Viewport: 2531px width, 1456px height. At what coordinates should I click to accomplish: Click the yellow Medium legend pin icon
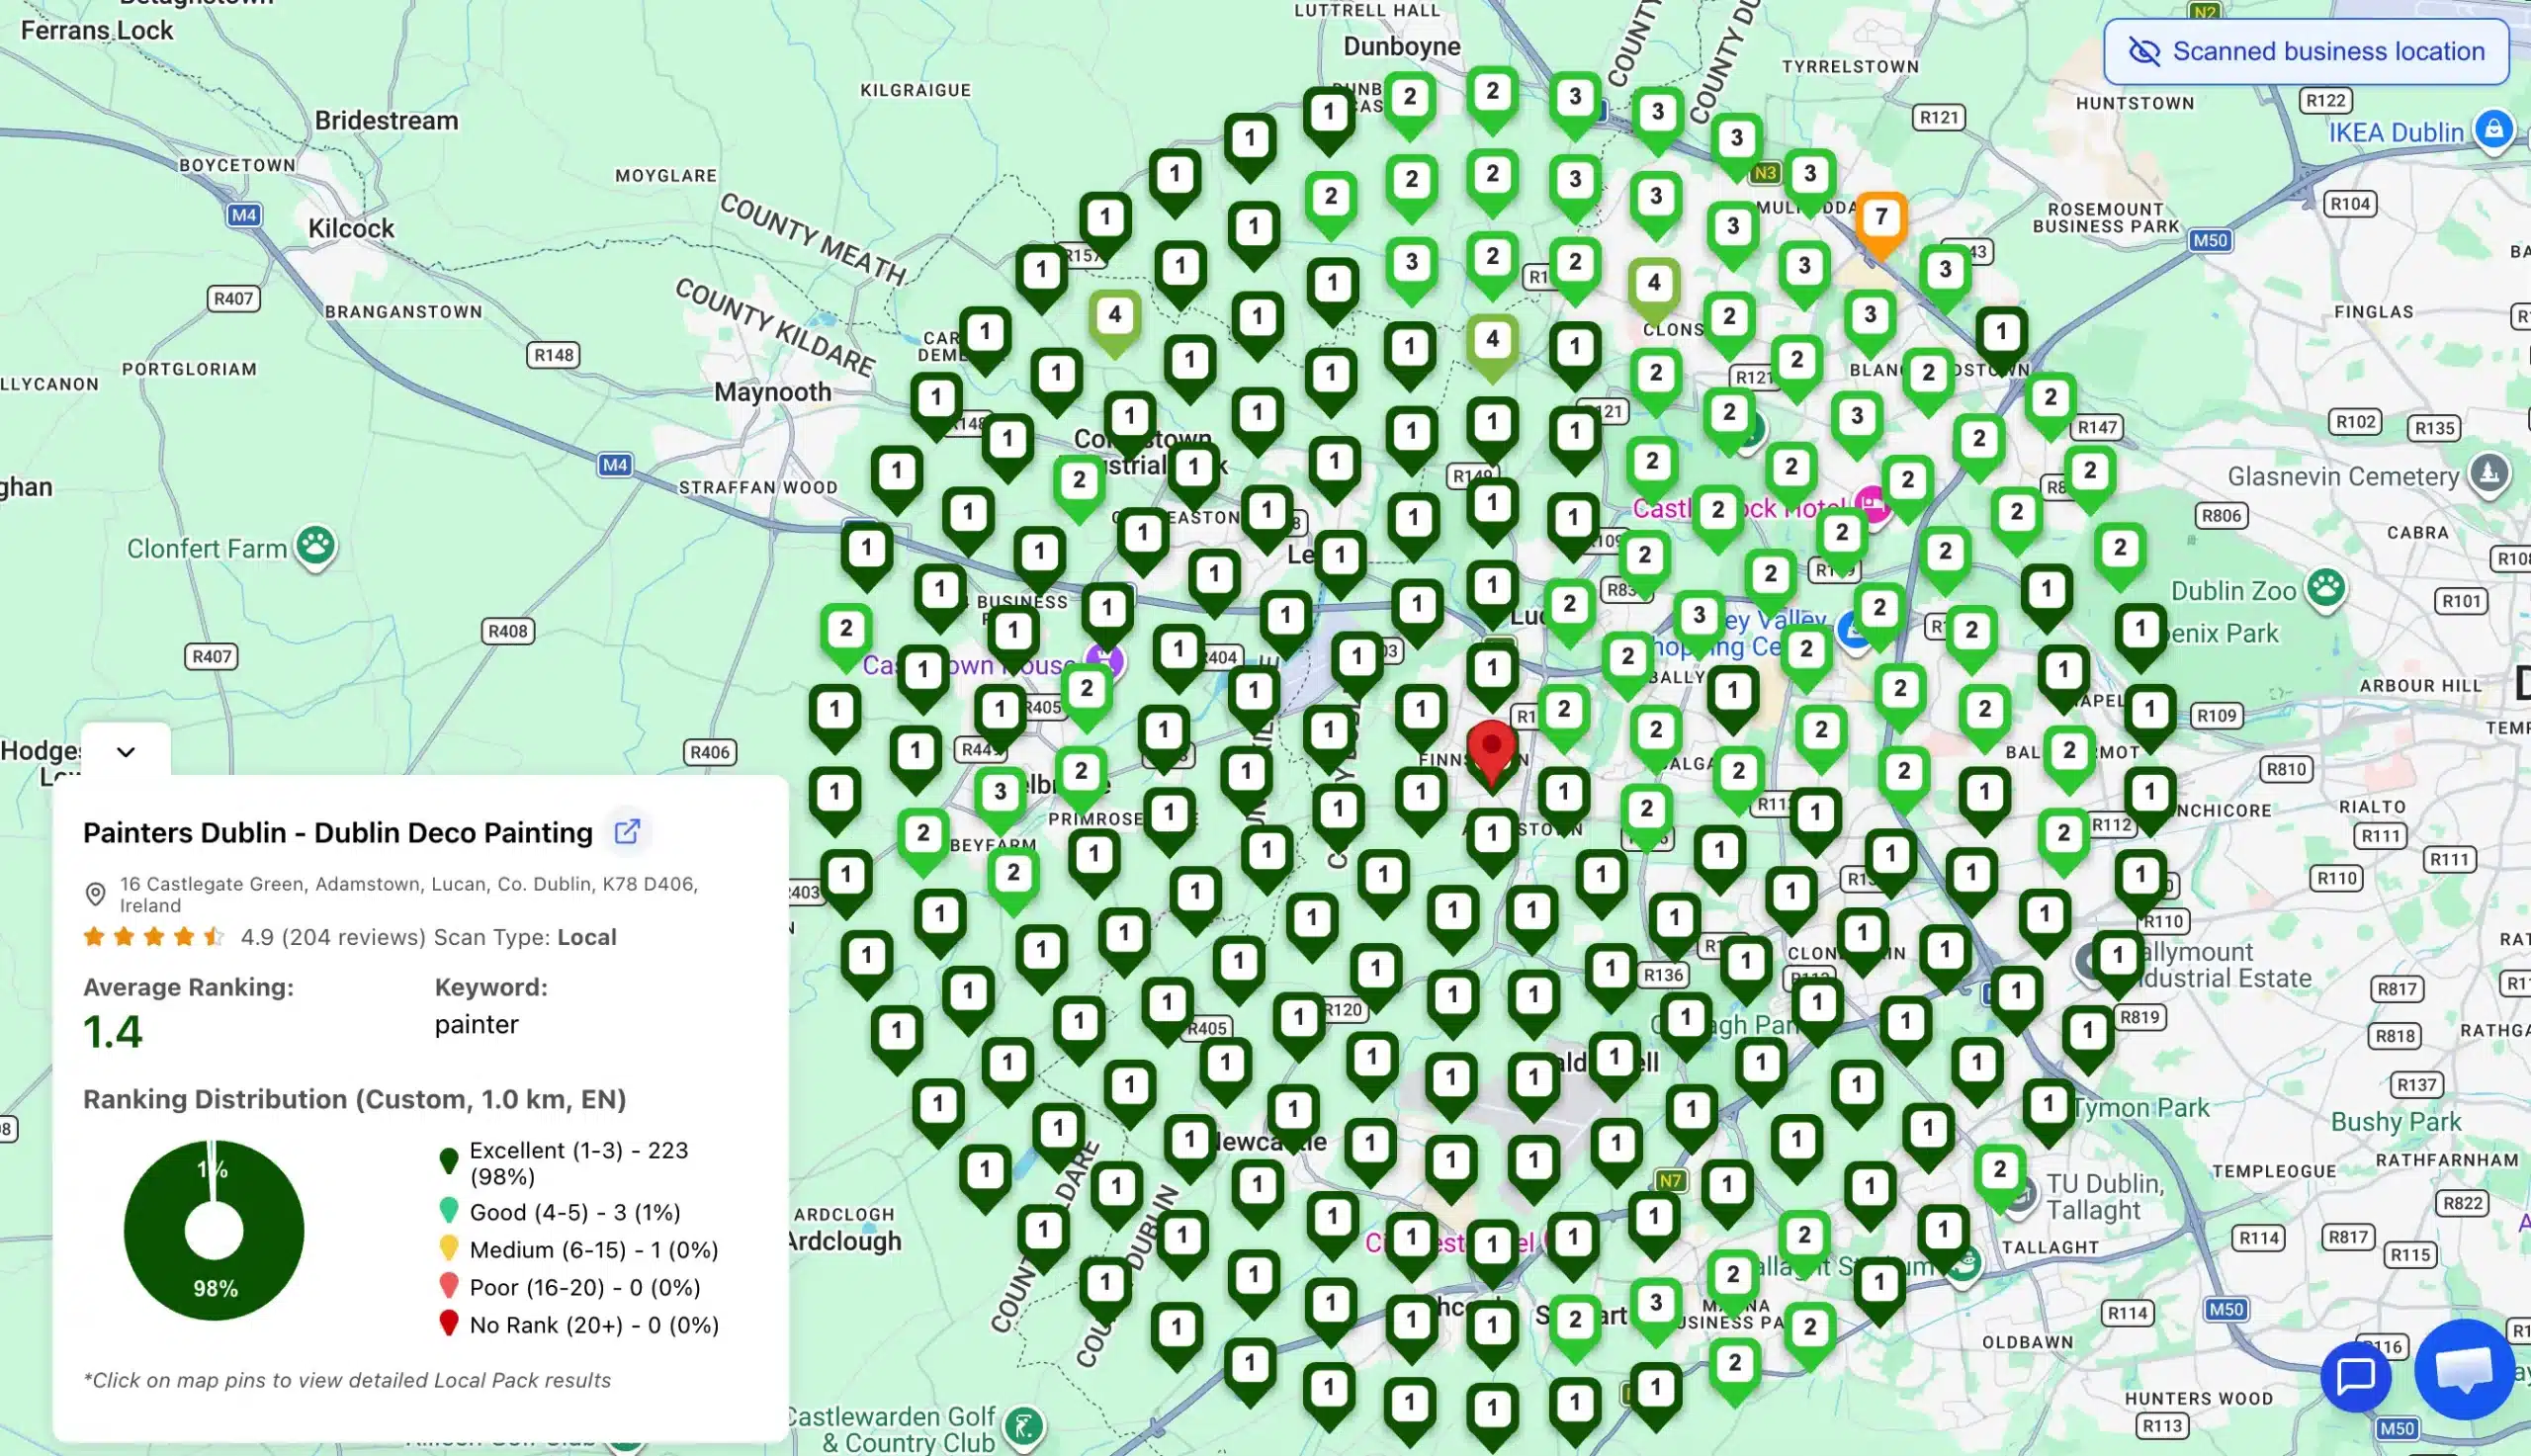(450, 1249)
